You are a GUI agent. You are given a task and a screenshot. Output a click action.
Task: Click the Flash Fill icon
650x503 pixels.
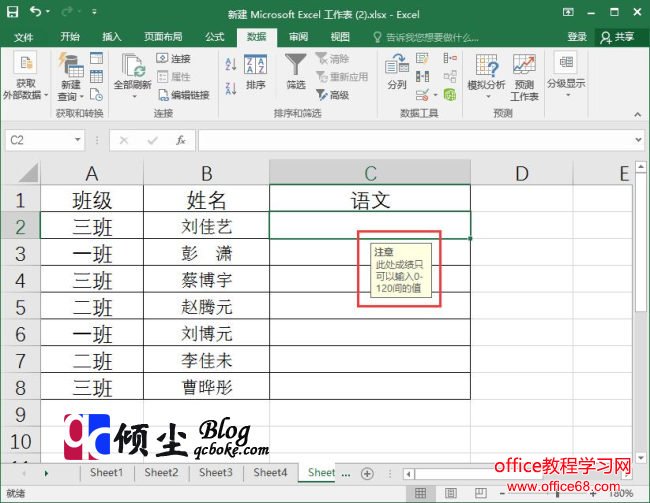422,58
